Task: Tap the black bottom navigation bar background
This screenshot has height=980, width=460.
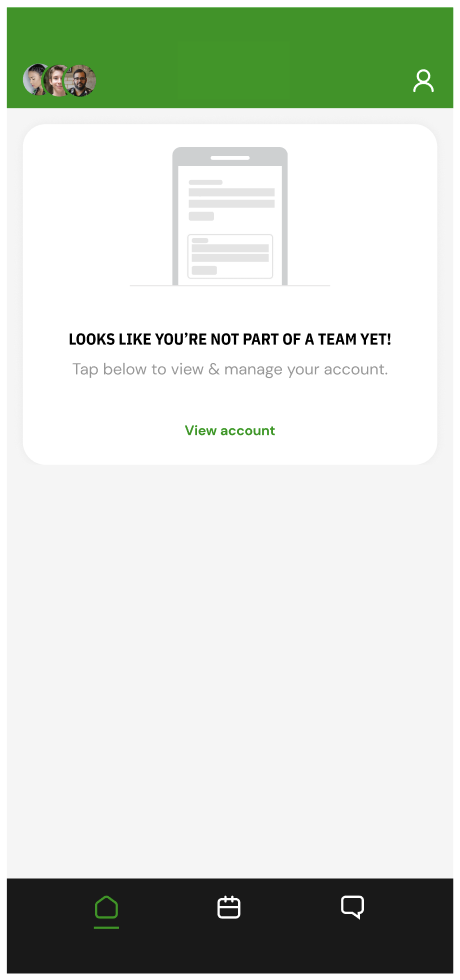Action: (x=230, y=926)
